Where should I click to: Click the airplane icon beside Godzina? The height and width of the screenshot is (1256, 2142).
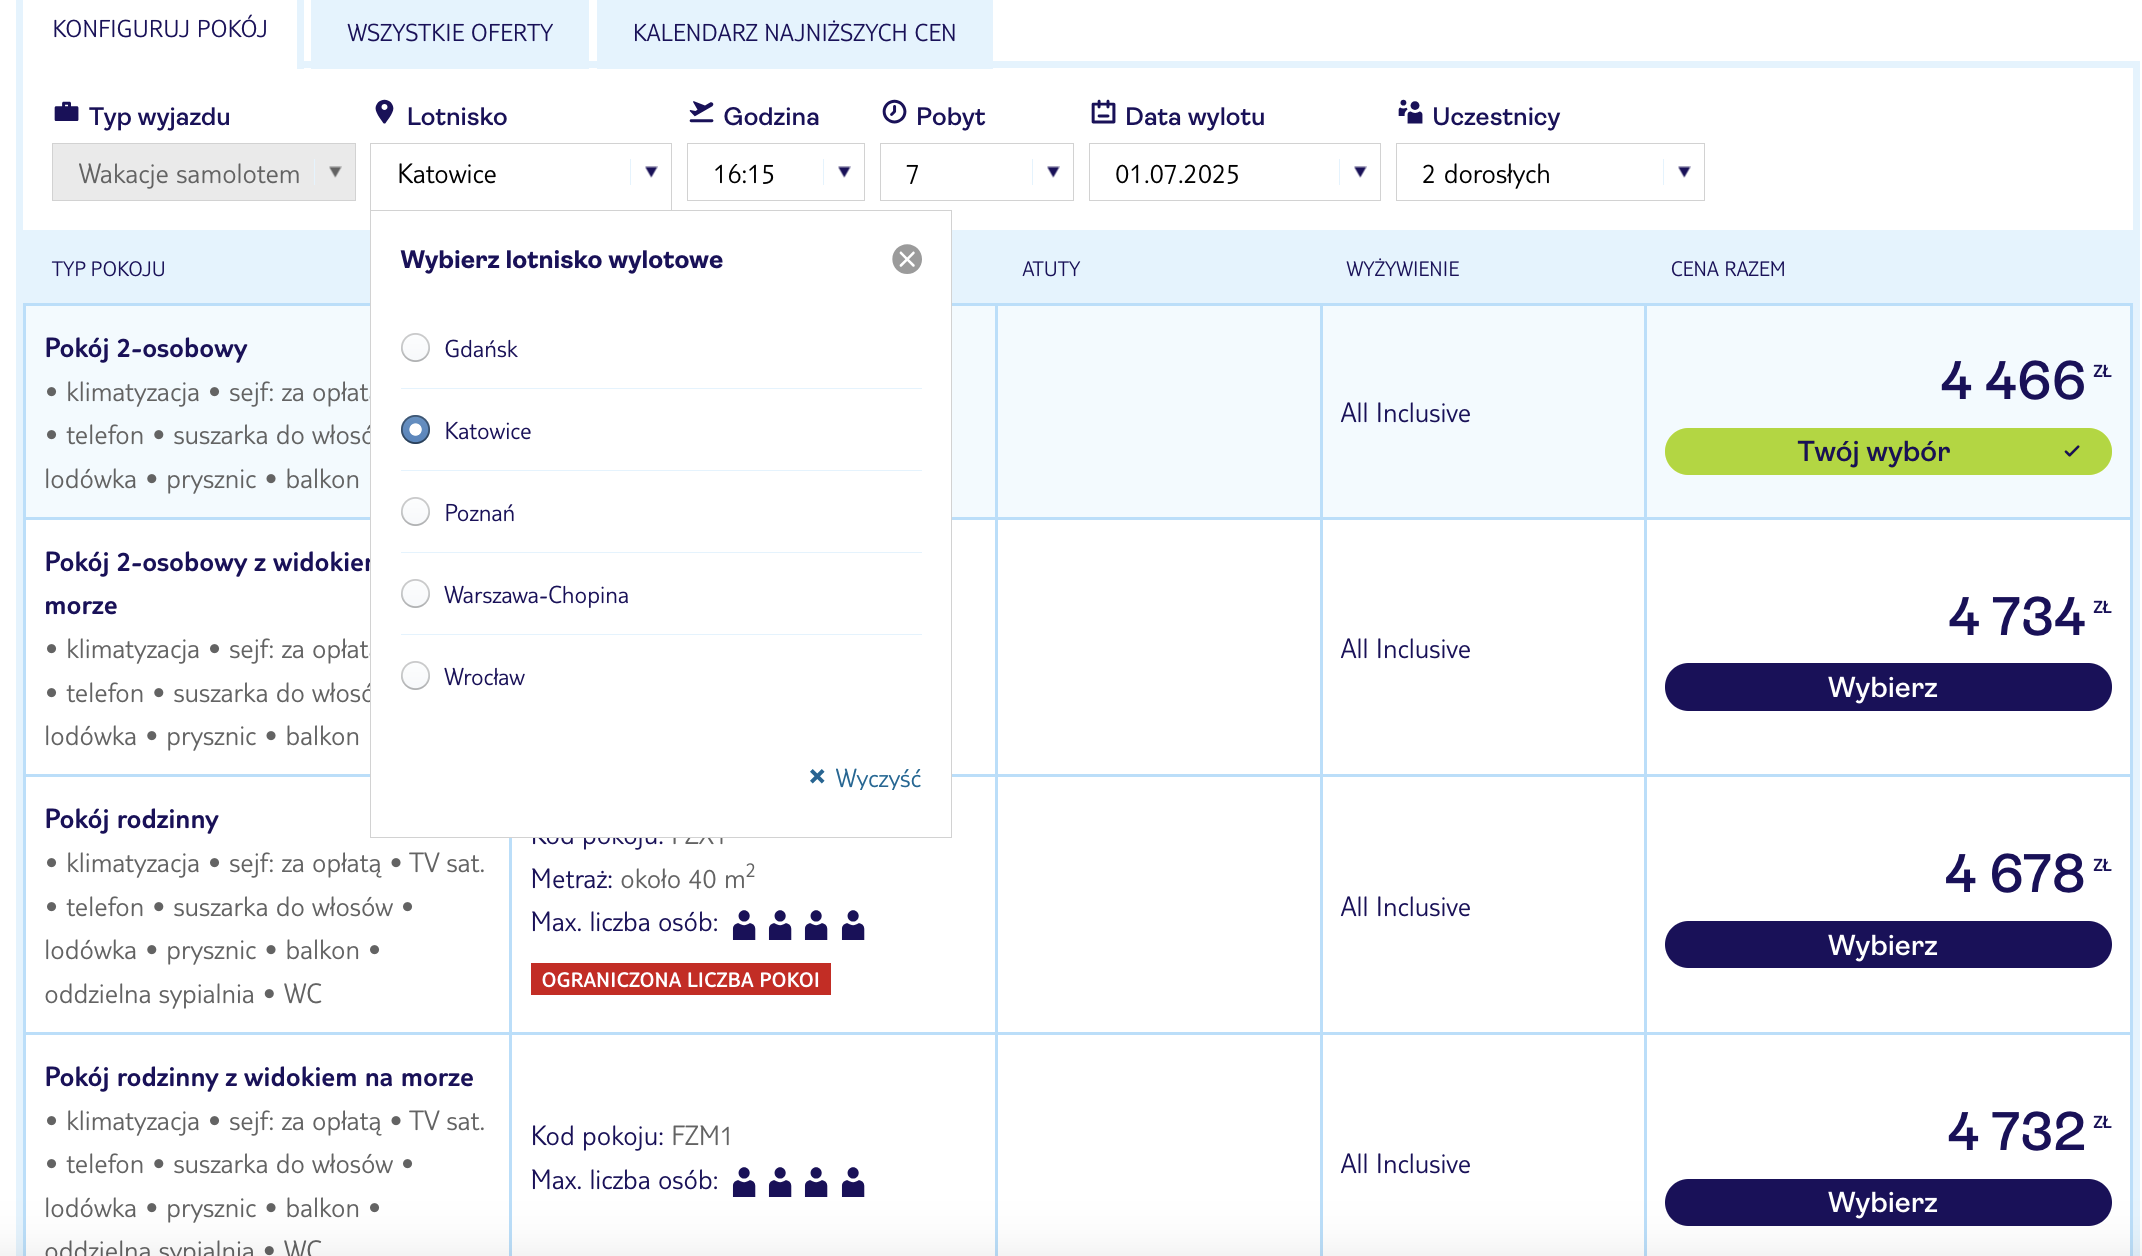pos(701,112)
